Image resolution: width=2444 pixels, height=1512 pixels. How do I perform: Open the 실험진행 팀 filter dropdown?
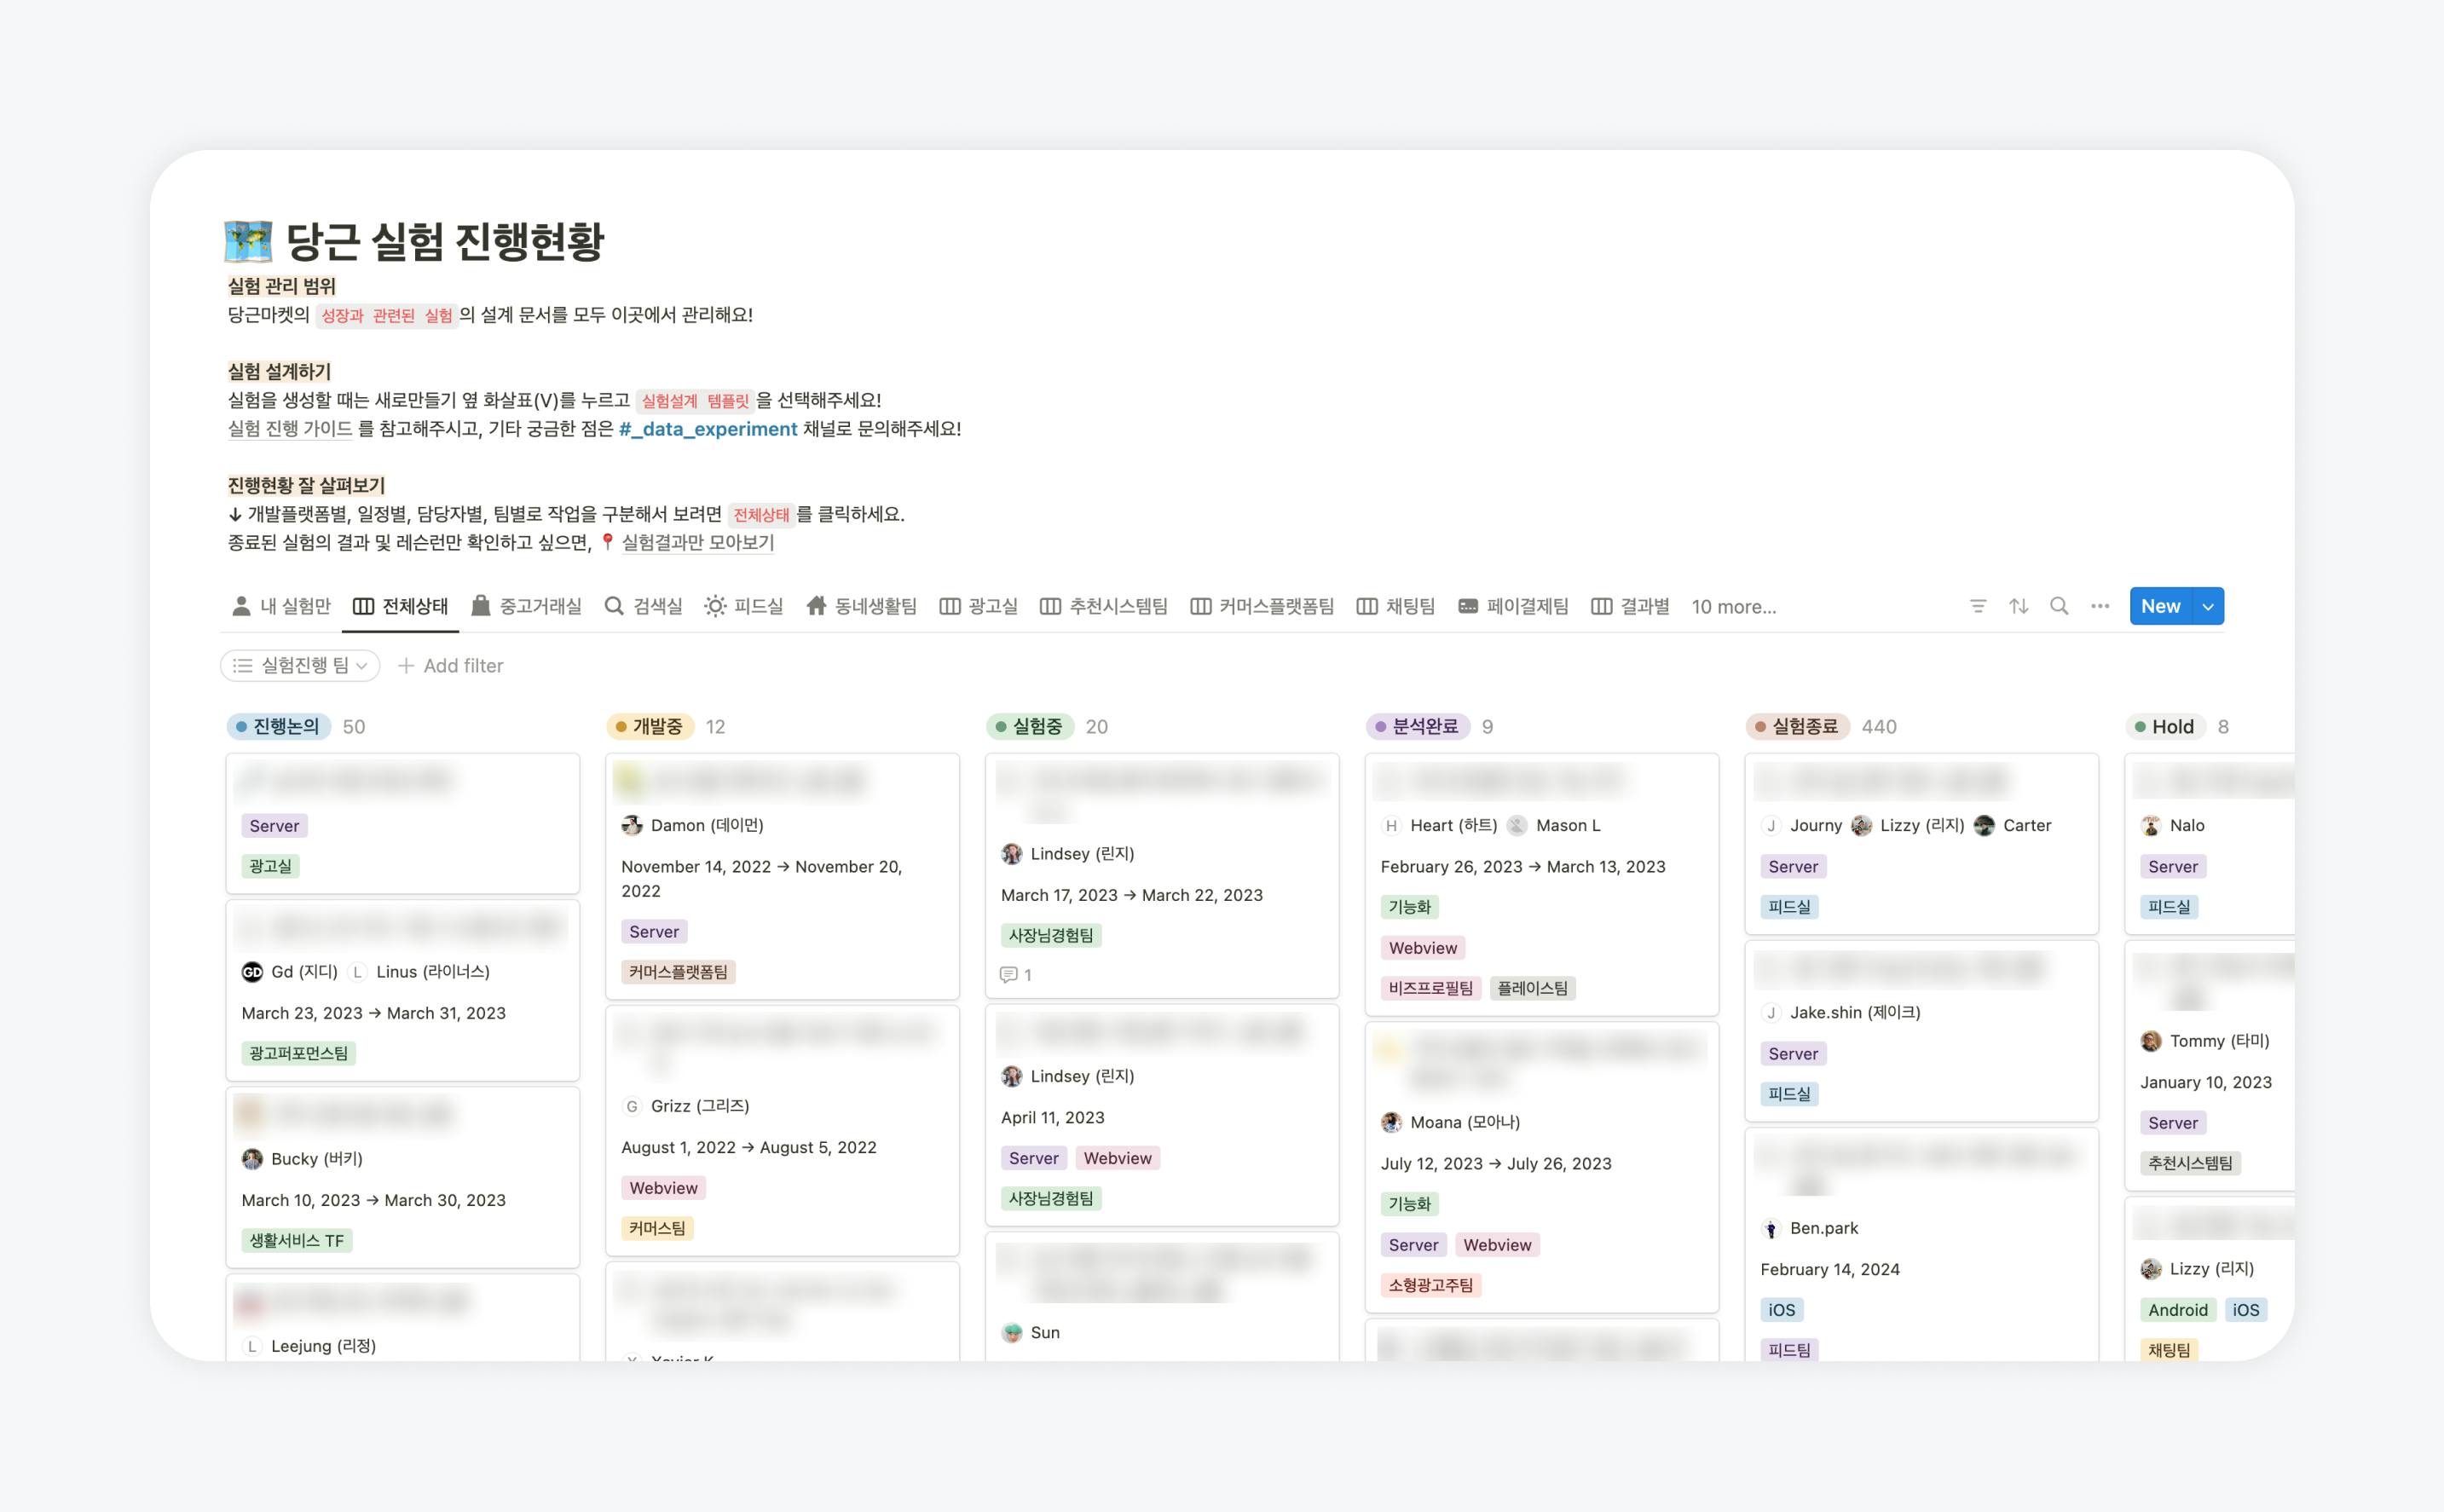300,666
